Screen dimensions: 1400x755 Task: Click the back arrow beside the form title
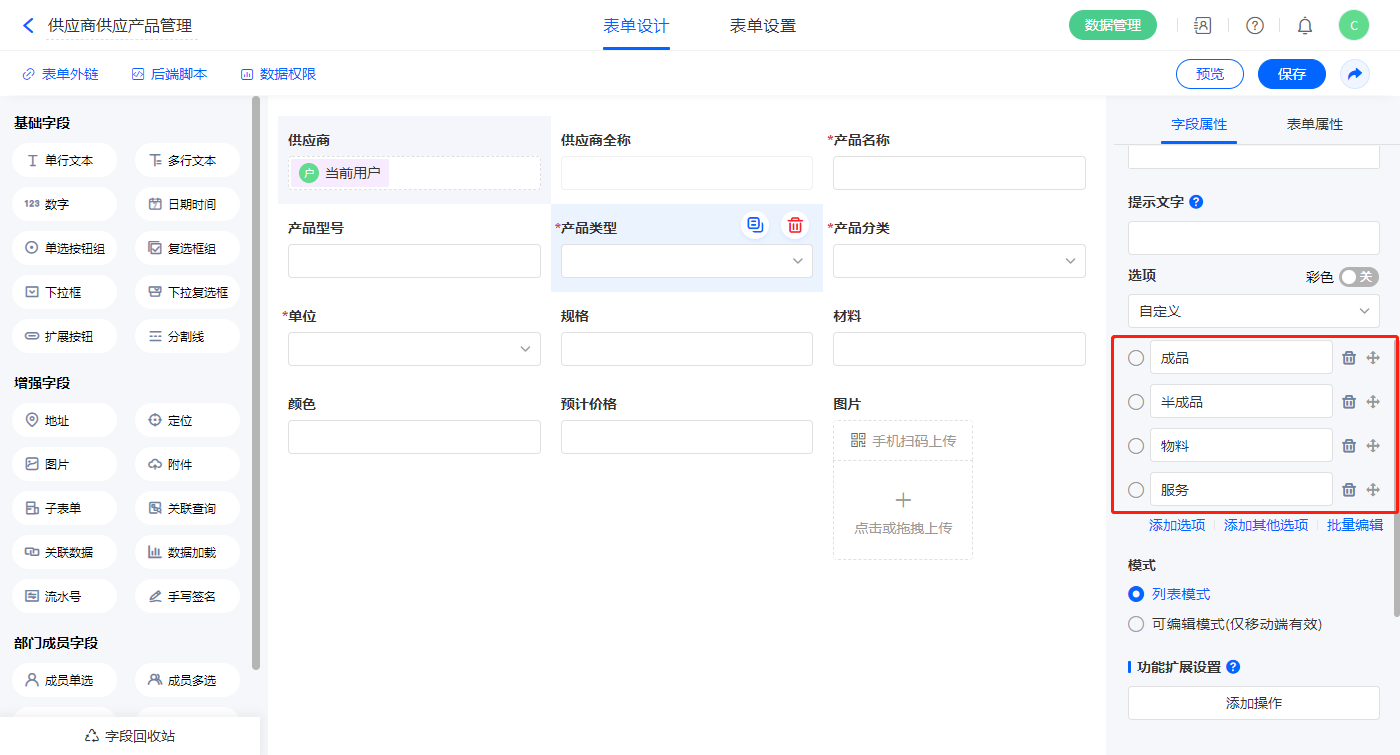(28, 26)
